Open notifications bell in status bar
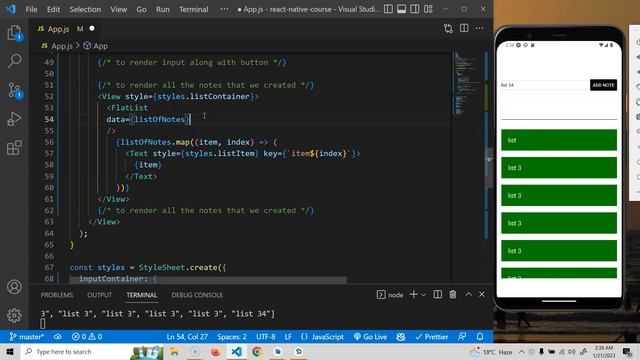The height and width of the screenshot is (360, 640). point(480,337)
